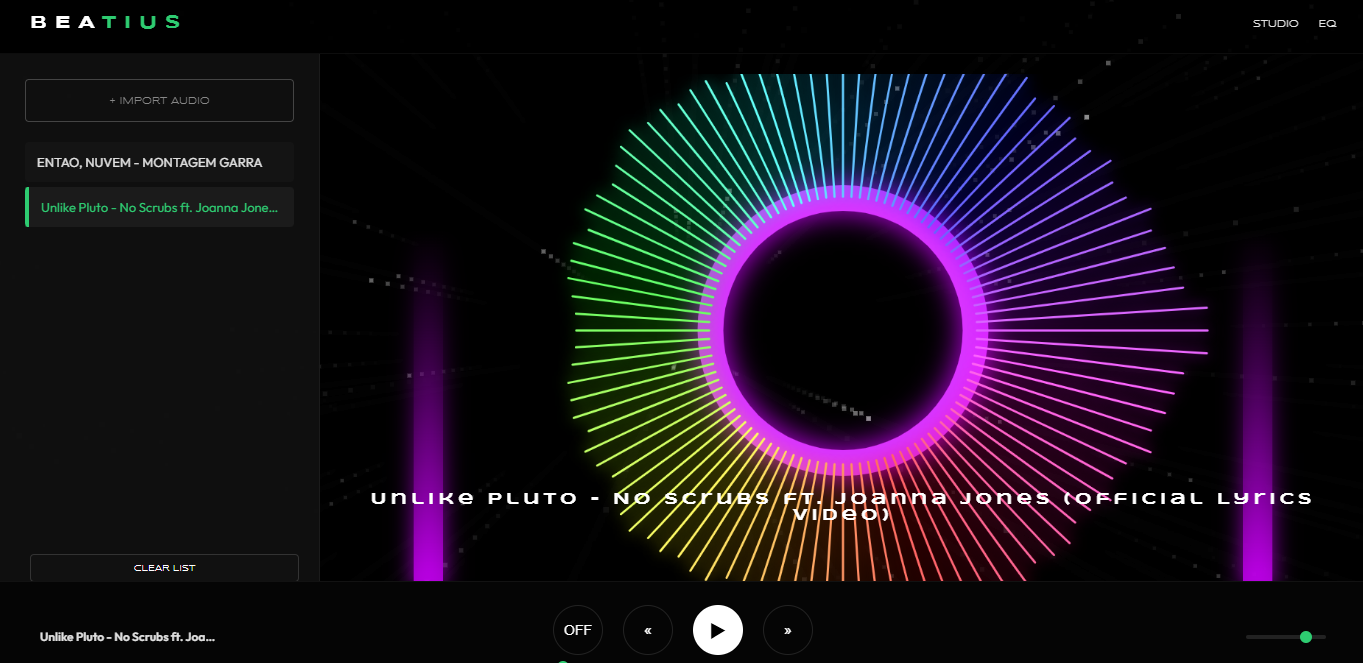The image size is (1363, 663).
Task: Click the volume slider handle
Action: pyautogui.click(x=1306, y=637)
